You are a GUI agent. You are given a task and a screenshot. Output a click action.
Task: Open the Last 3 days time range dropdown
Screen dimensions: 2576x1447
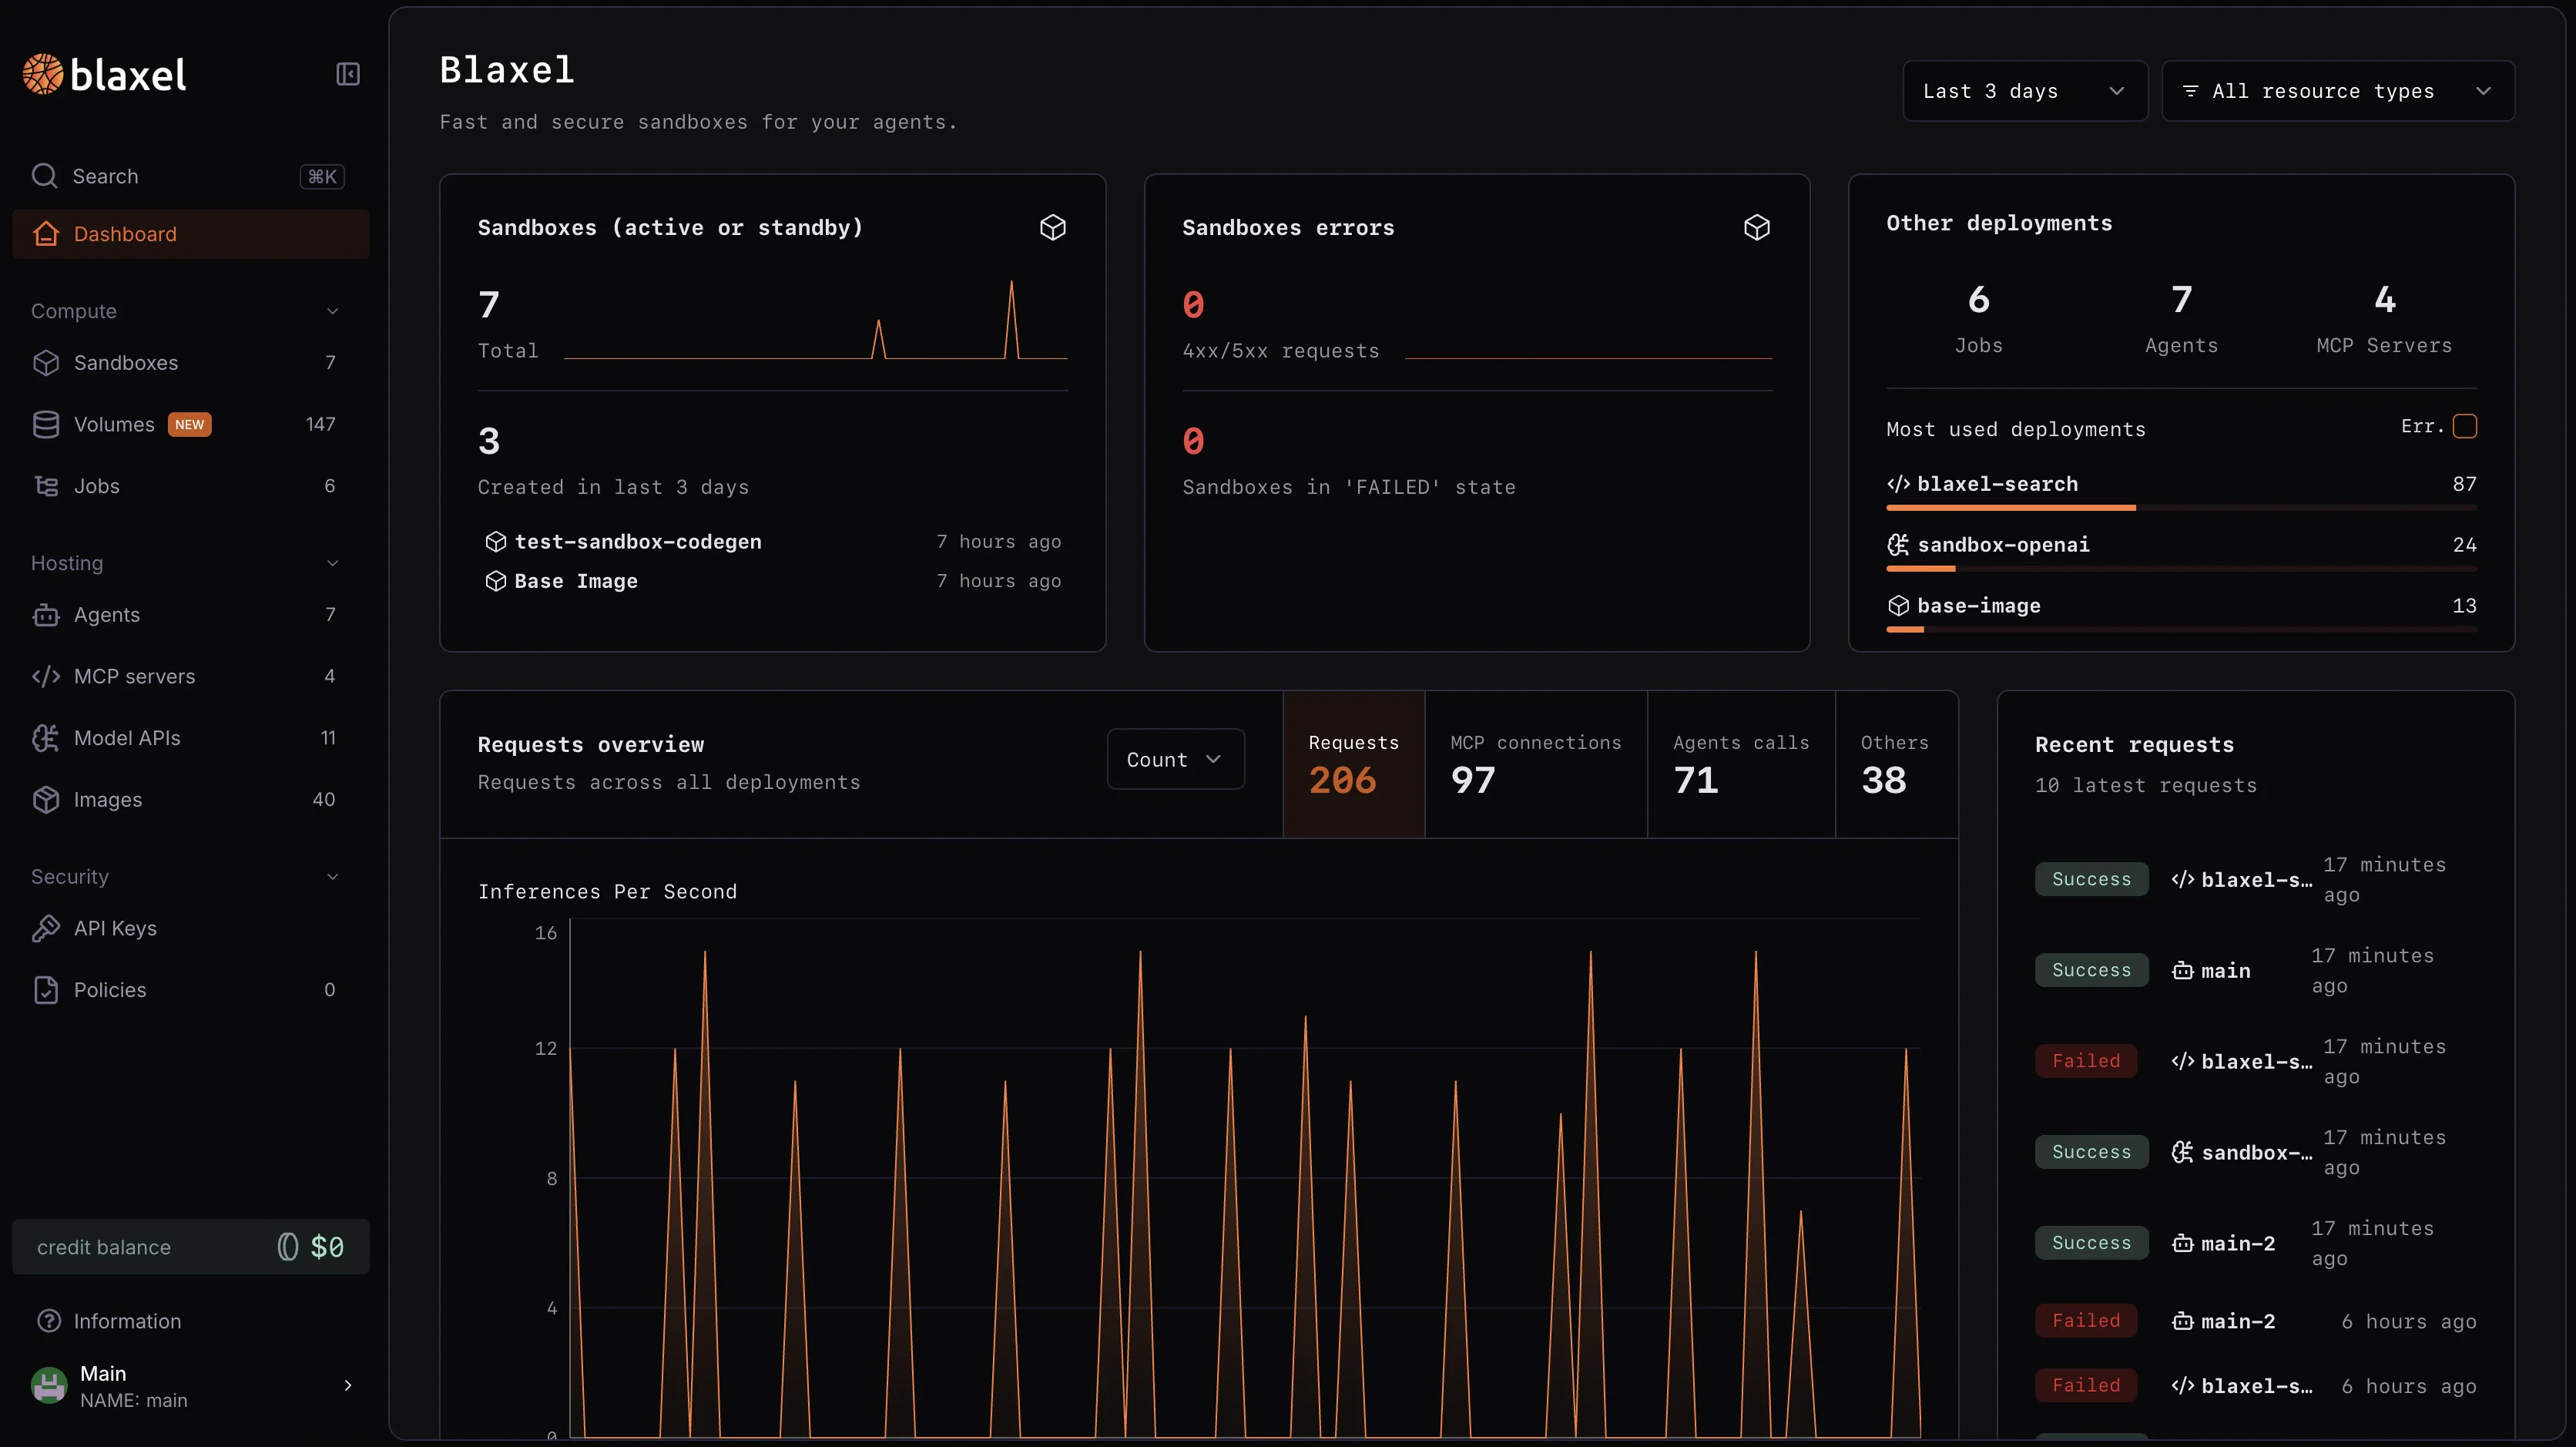click(x=2024, y=90)
